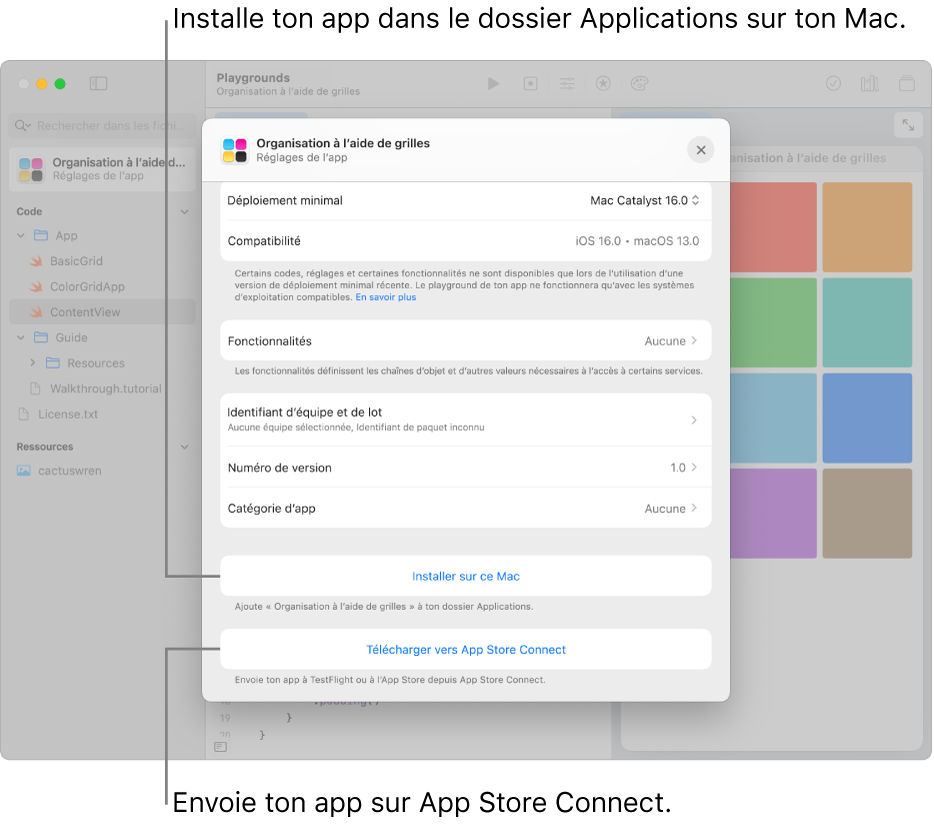Toggle the sidebar visibility icon
This screenshot has height=825, width=934.
coord(98,84)
